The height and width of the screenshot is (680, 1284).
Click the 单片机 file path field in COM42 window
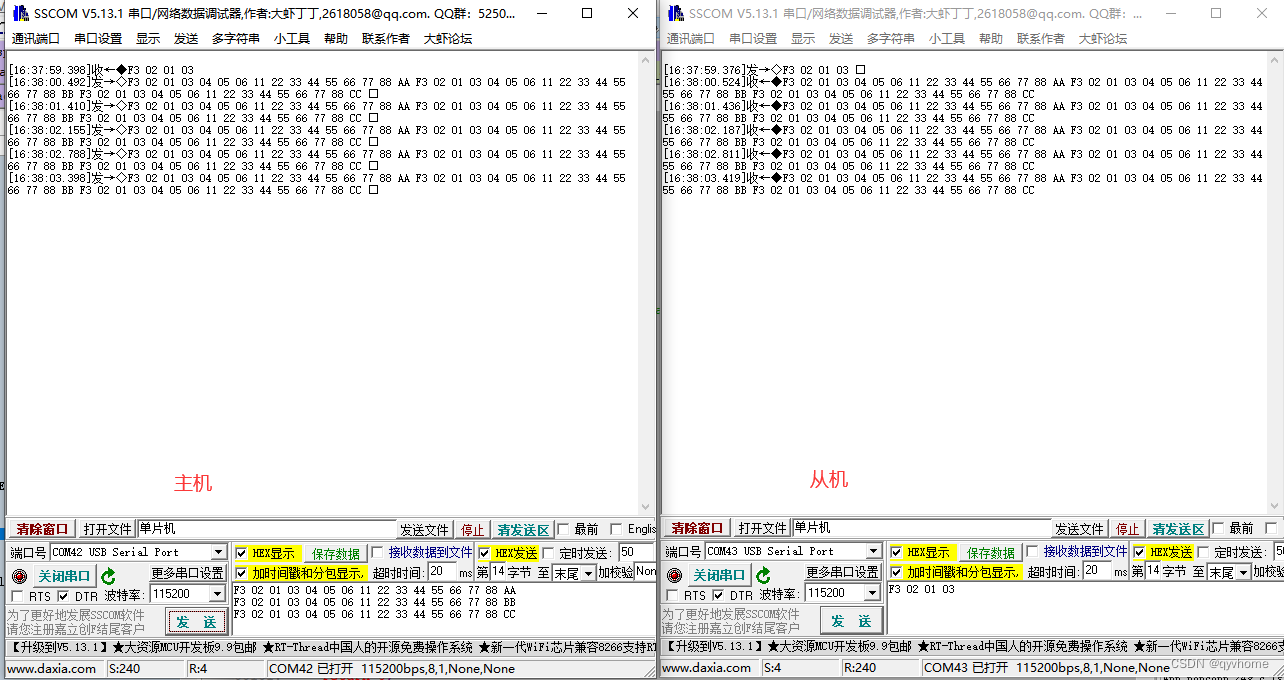click(267, 529)
